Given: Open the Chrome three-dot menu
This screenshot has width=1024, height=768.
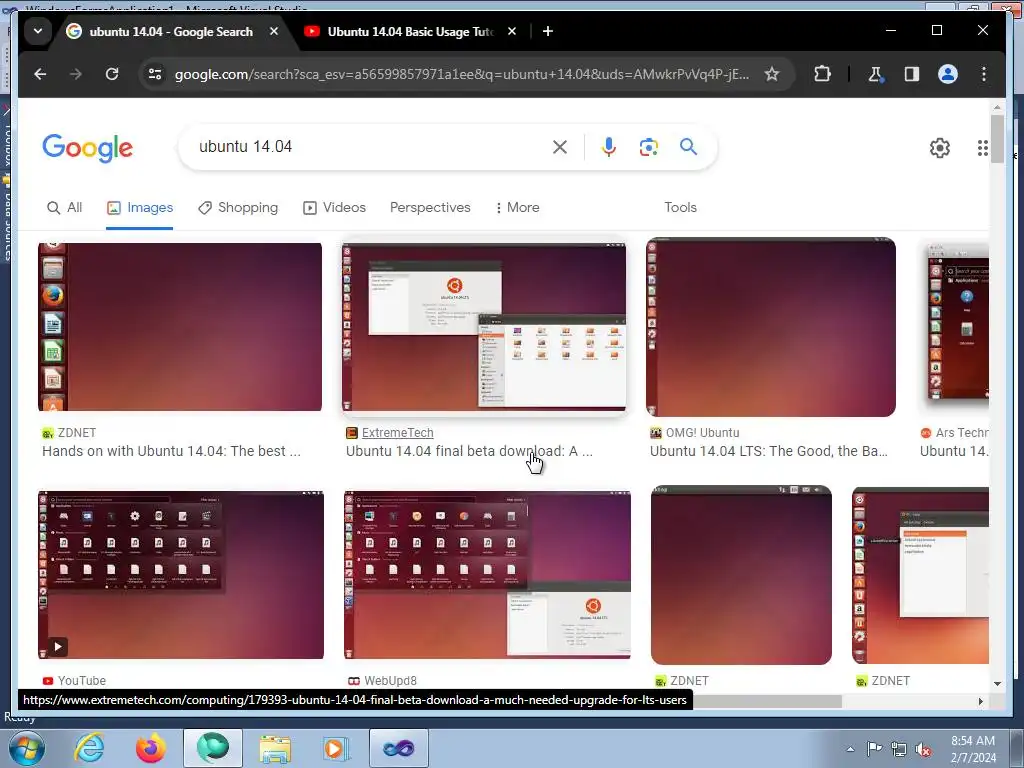Looking at the screenshot, I should (x=984, y=74).
